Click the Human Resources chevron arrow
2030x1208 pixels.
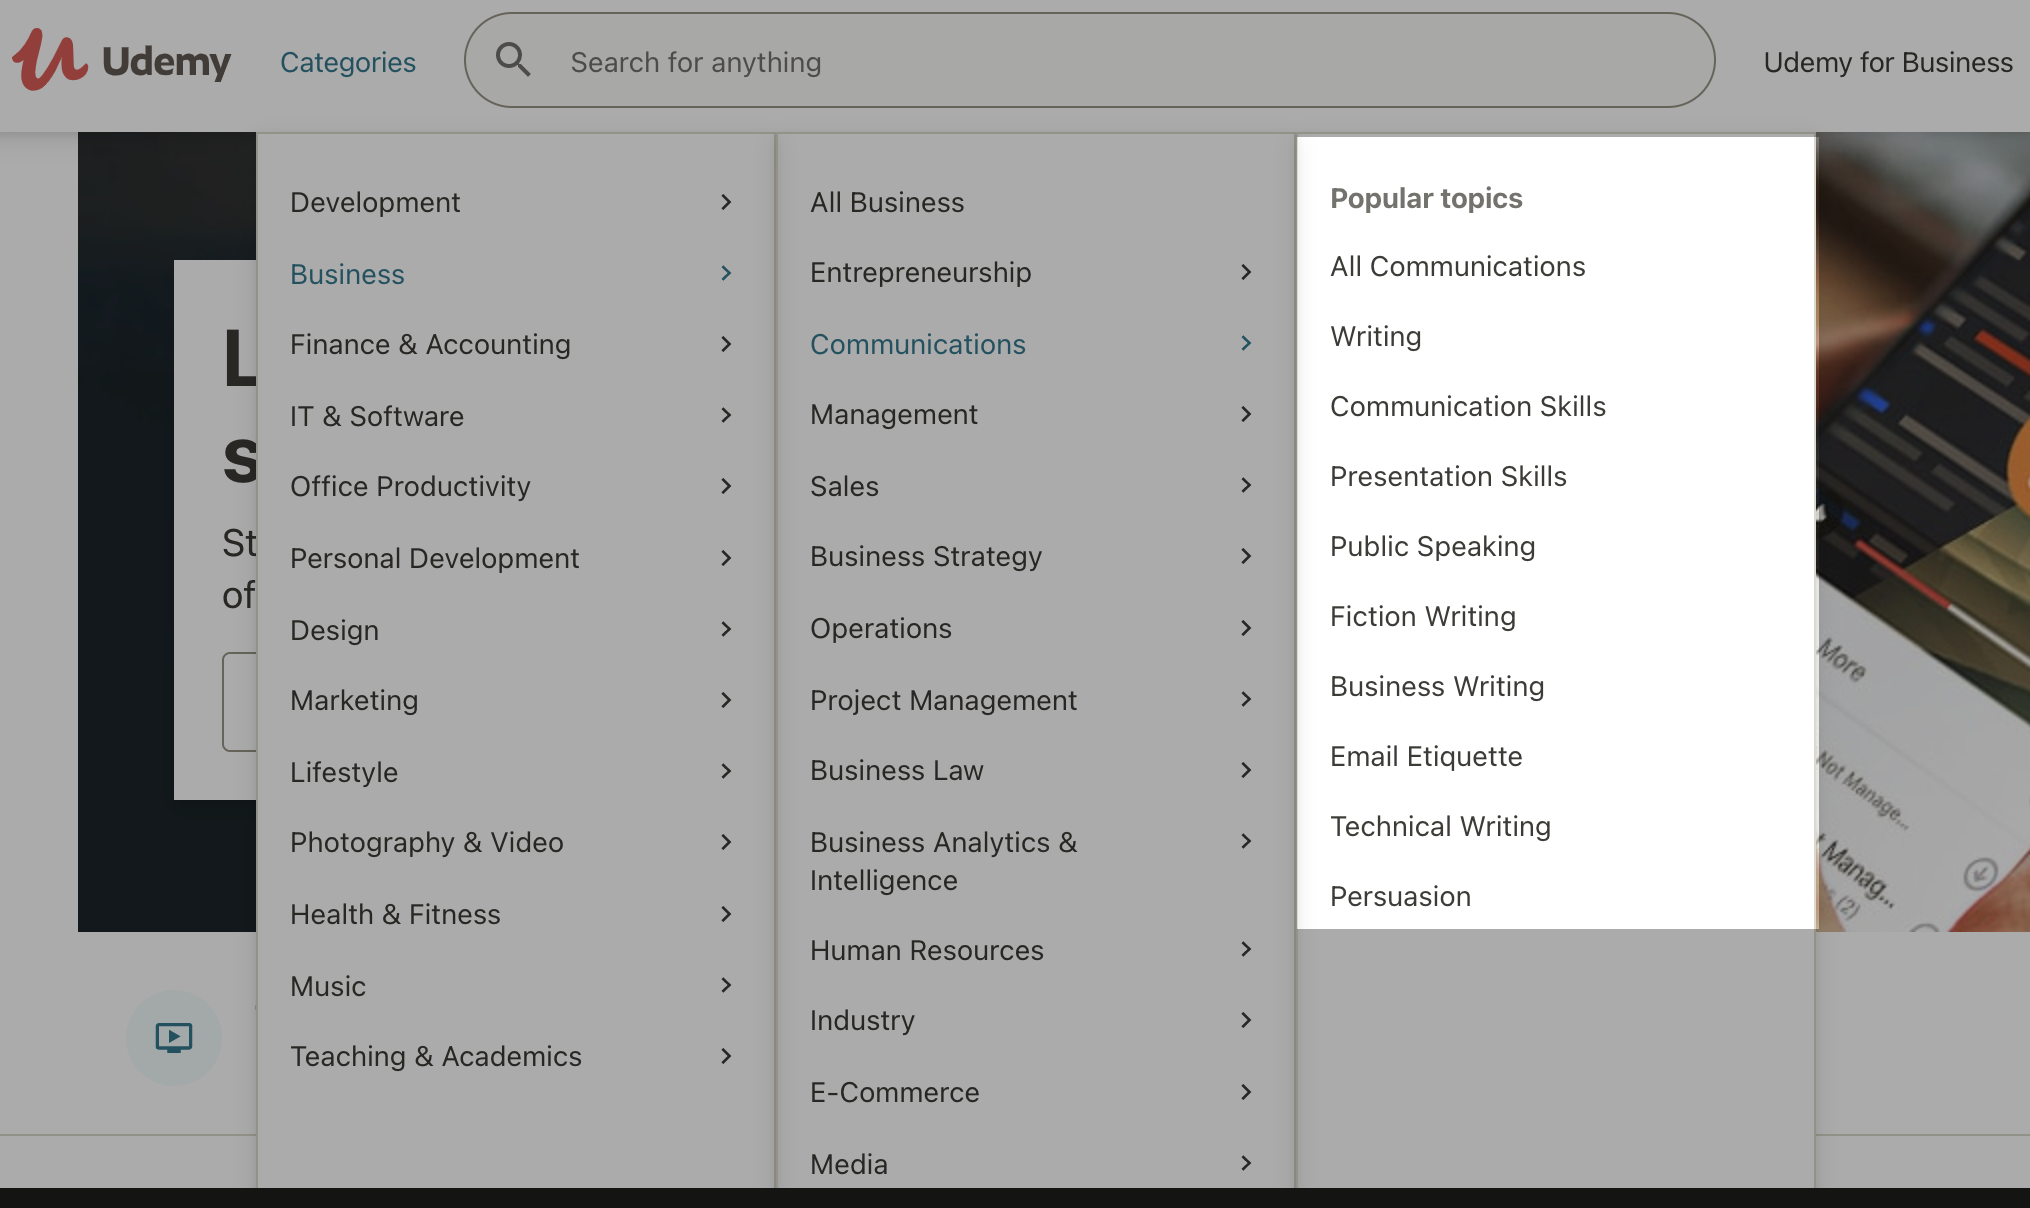tap(1246, 949)
